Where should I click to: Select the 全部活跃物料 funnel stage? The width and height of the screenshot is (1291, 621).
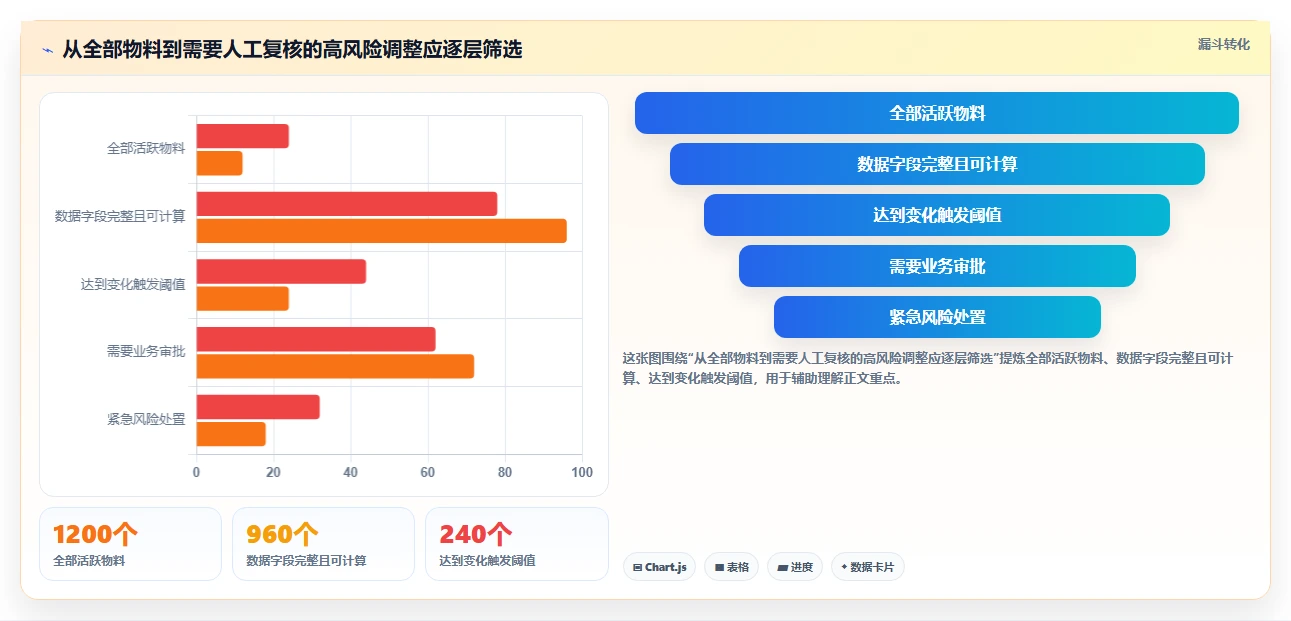937,113
